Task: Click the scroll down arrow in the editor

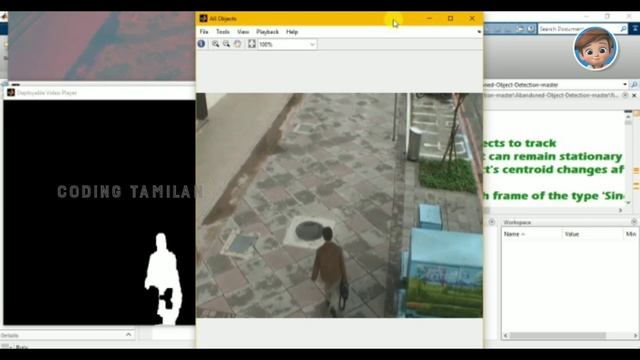Action: point(628,202)
